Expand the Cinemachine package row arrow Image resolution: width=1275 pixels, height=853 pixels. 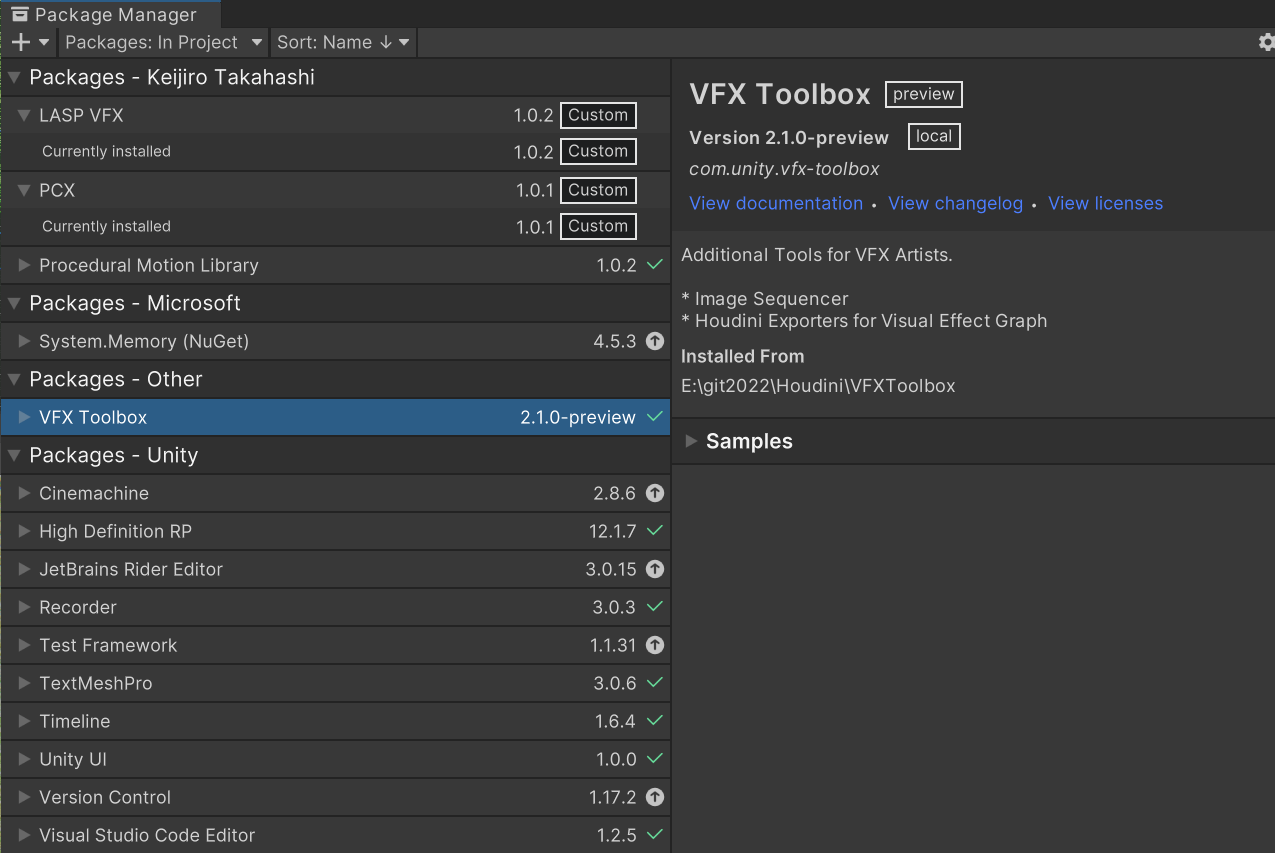click(x=25, y=494)
